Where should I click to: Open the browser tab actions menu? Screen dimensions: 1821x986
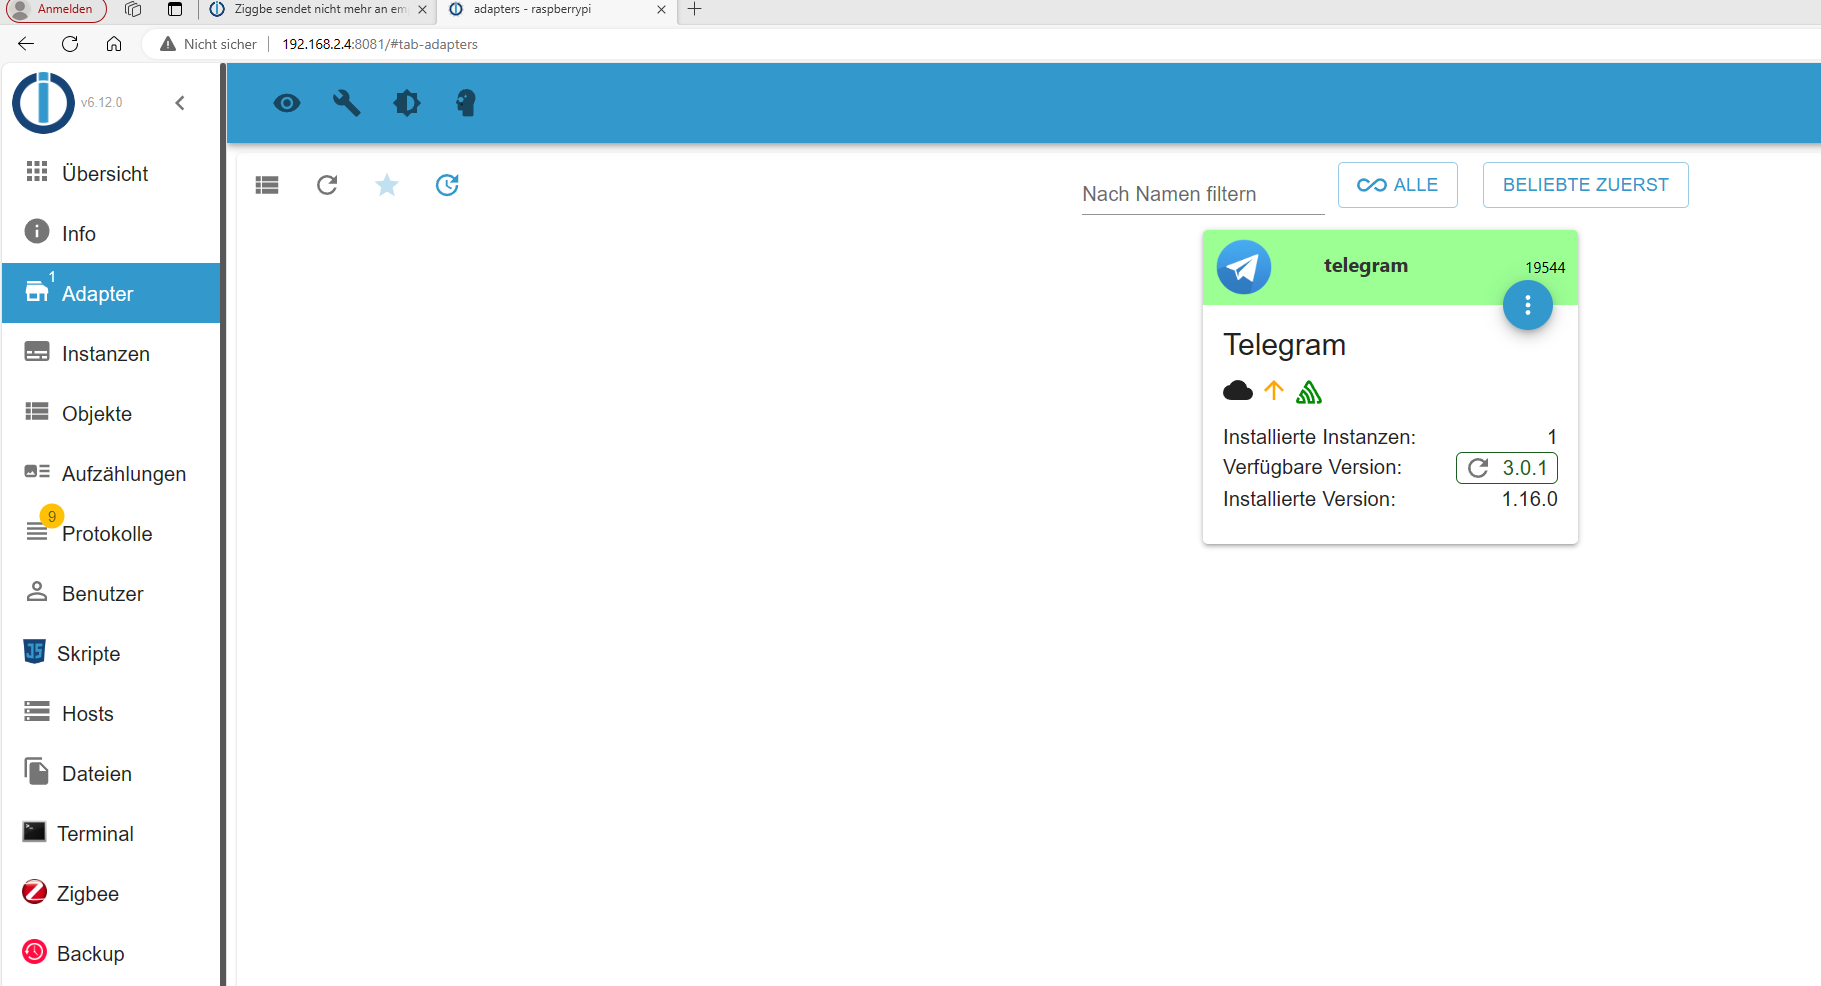(x=175, y=9)
